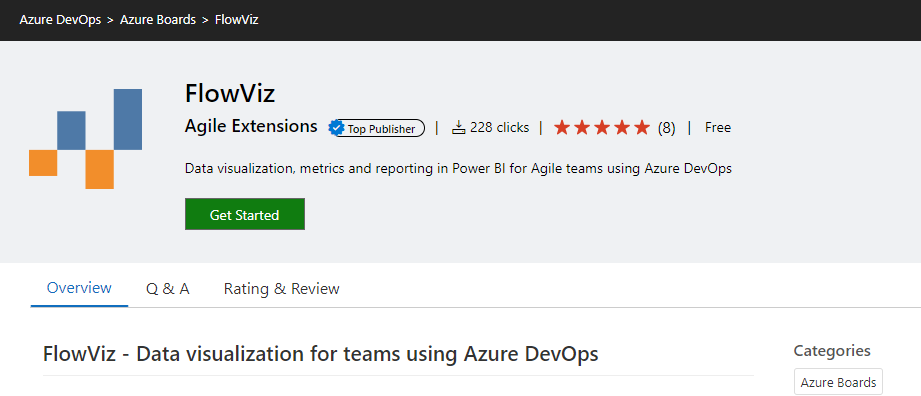921x396 pixels.
Task: Select the Azure Boards category tag
Action: (838, 382)
